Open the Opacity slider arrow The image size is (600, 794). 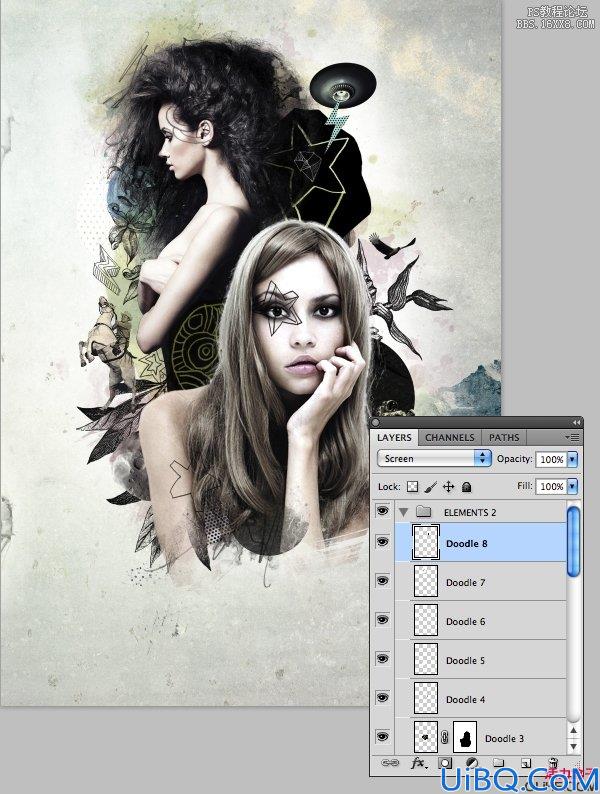573,459
